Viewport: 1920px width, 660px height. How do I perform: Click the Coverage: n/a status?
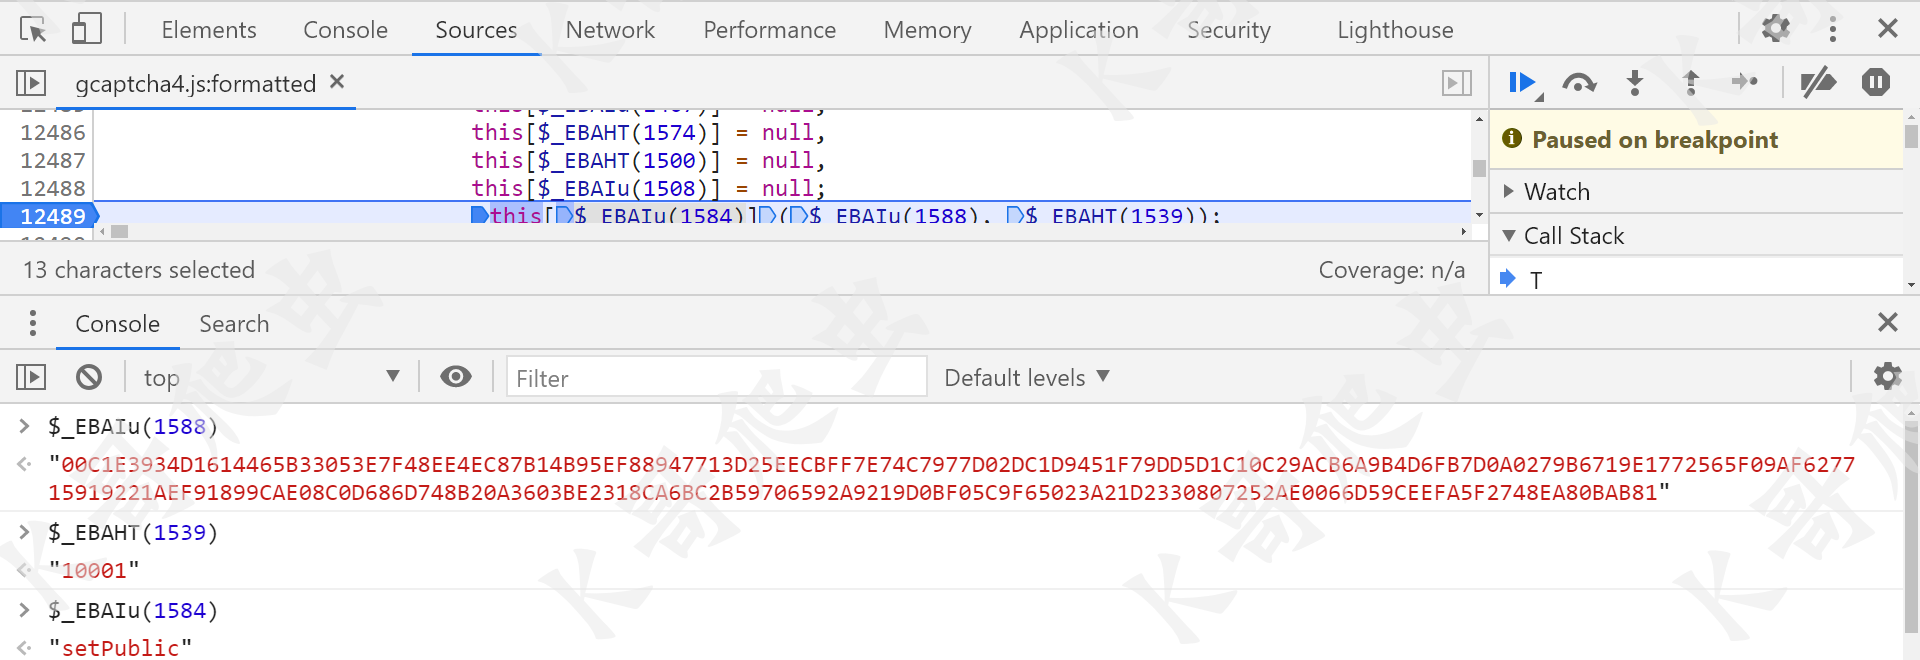pos(1391,270)
